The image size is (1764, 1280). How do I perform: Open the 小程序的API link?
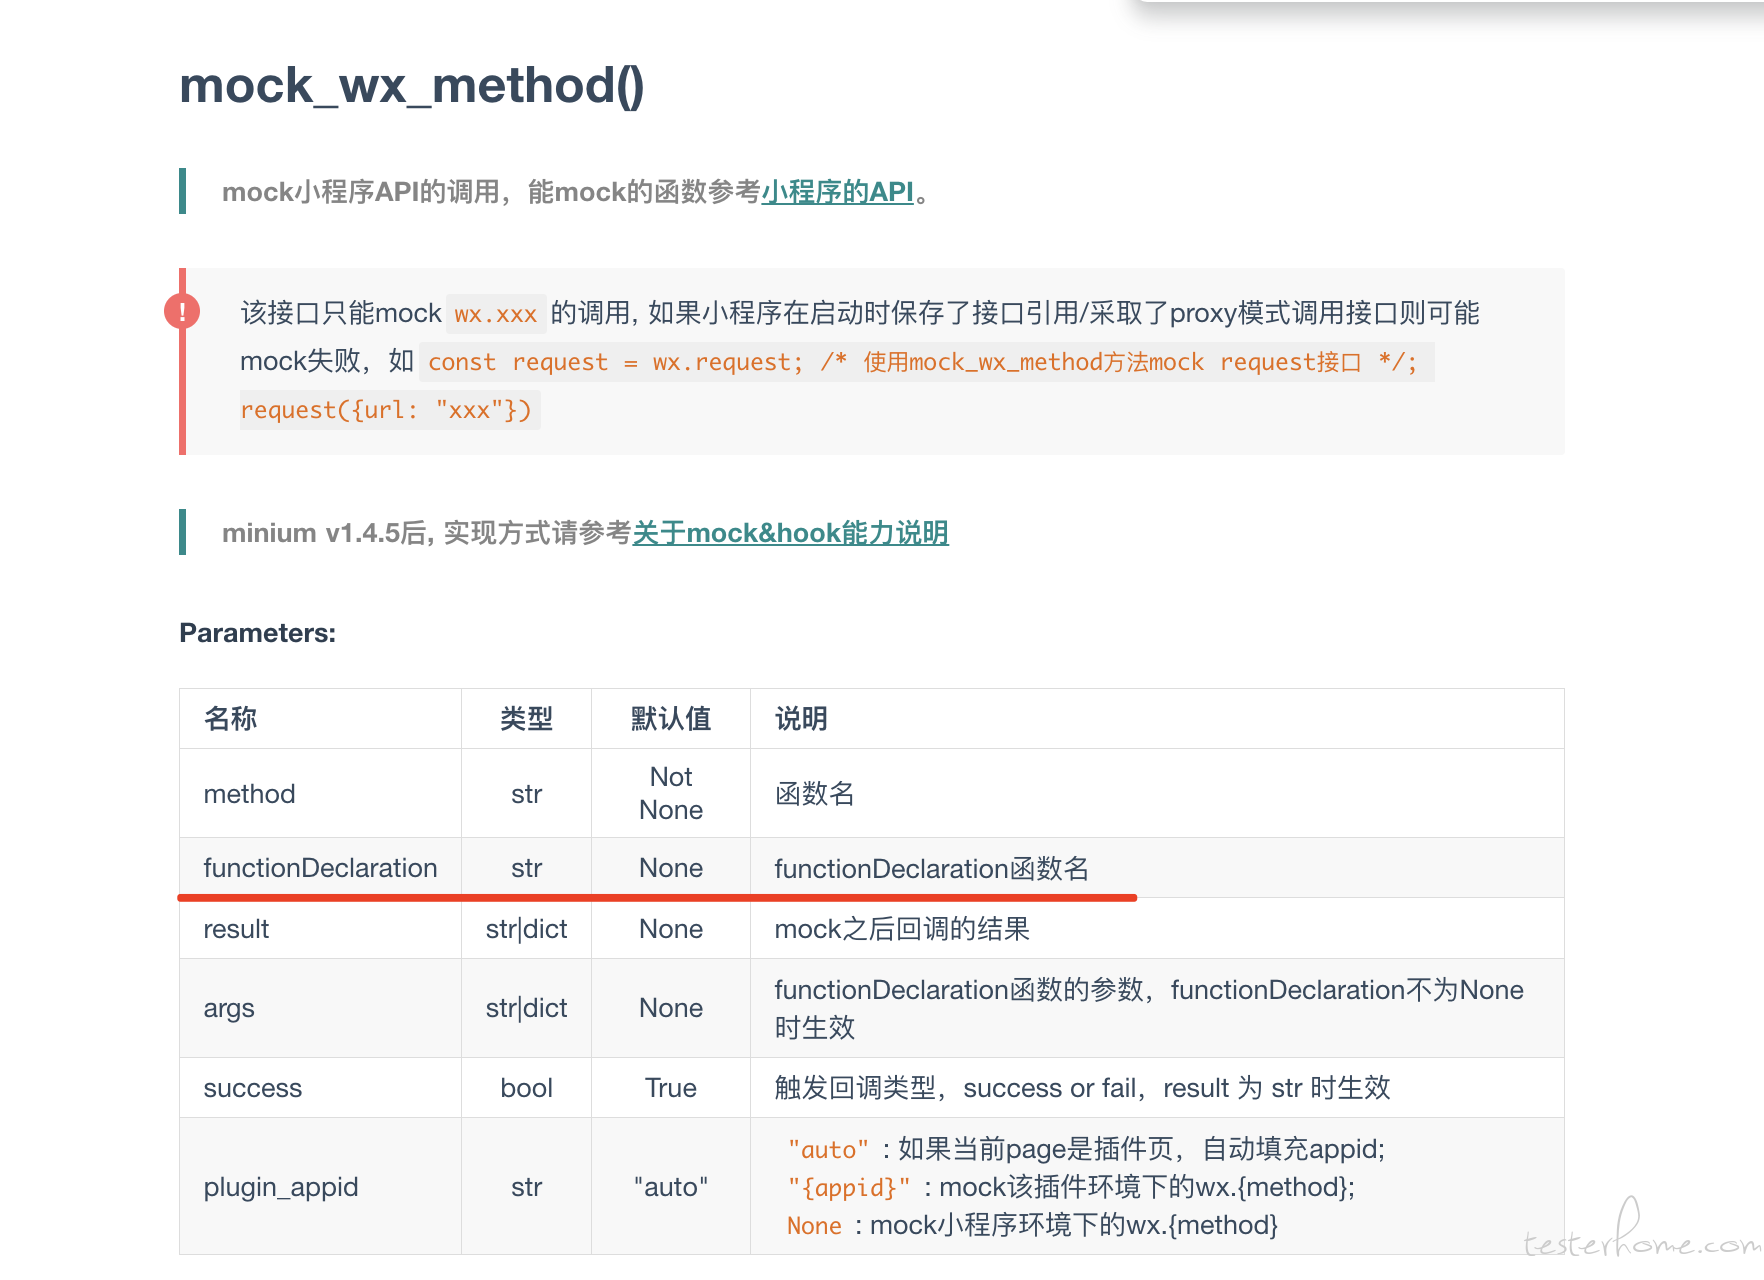click(x=837, y=192)
